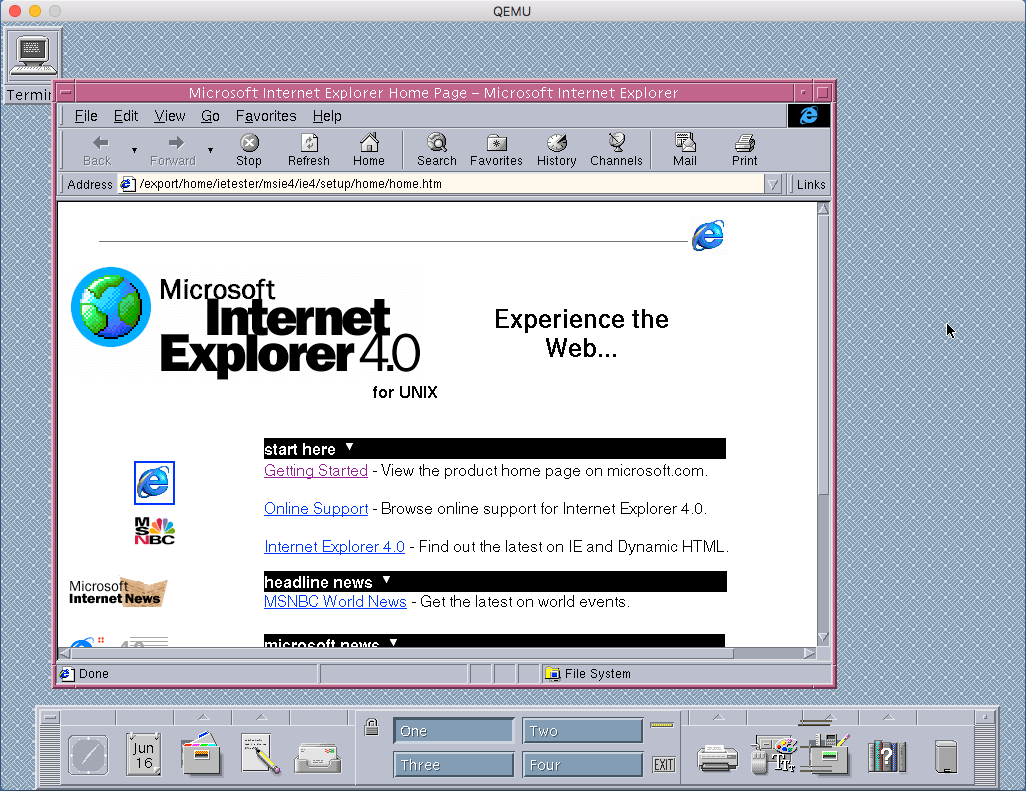The width and height of the screenshot is (1026, 791).
Task: Collapse the 'headline news' section arrow
Action: pyautogui.click(x=387, y=580)
